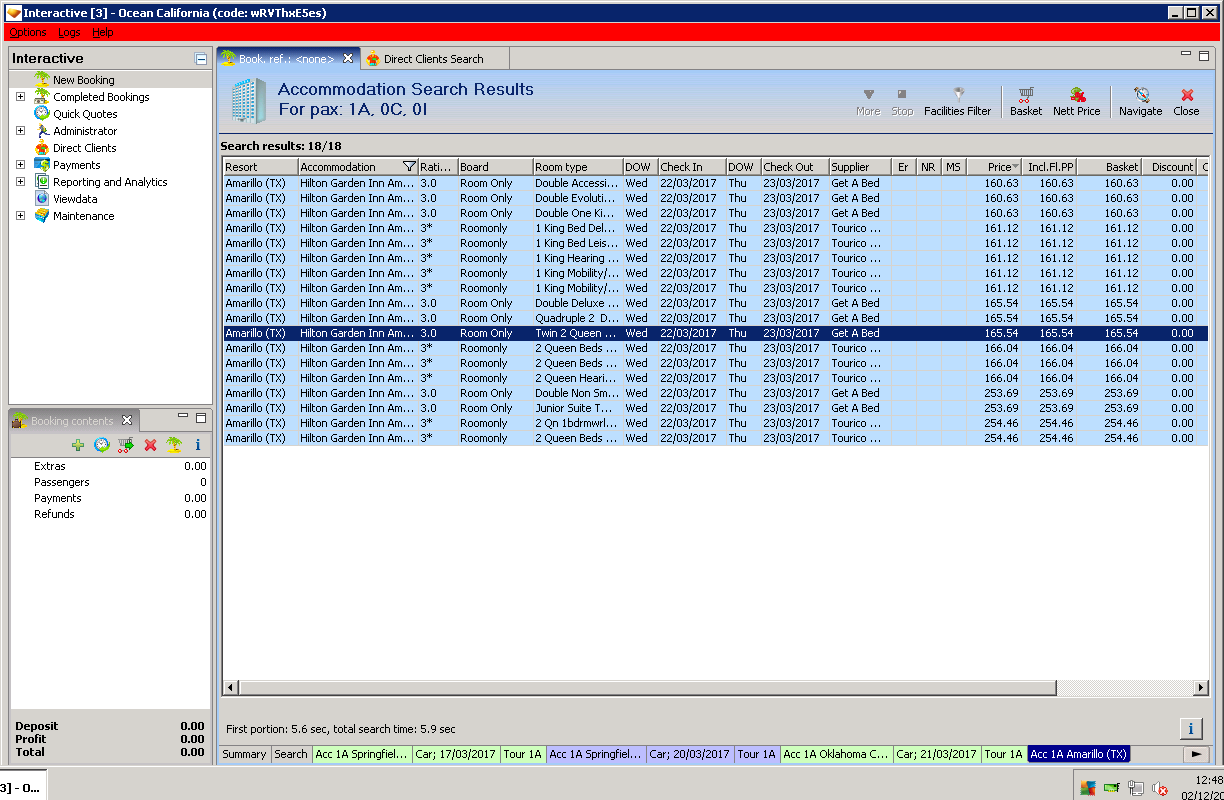Select the Acc 1A Amarillo (TX) tab
Image resolution: width=1224 pixels, height=800 pixels.
coord(1078,754)
